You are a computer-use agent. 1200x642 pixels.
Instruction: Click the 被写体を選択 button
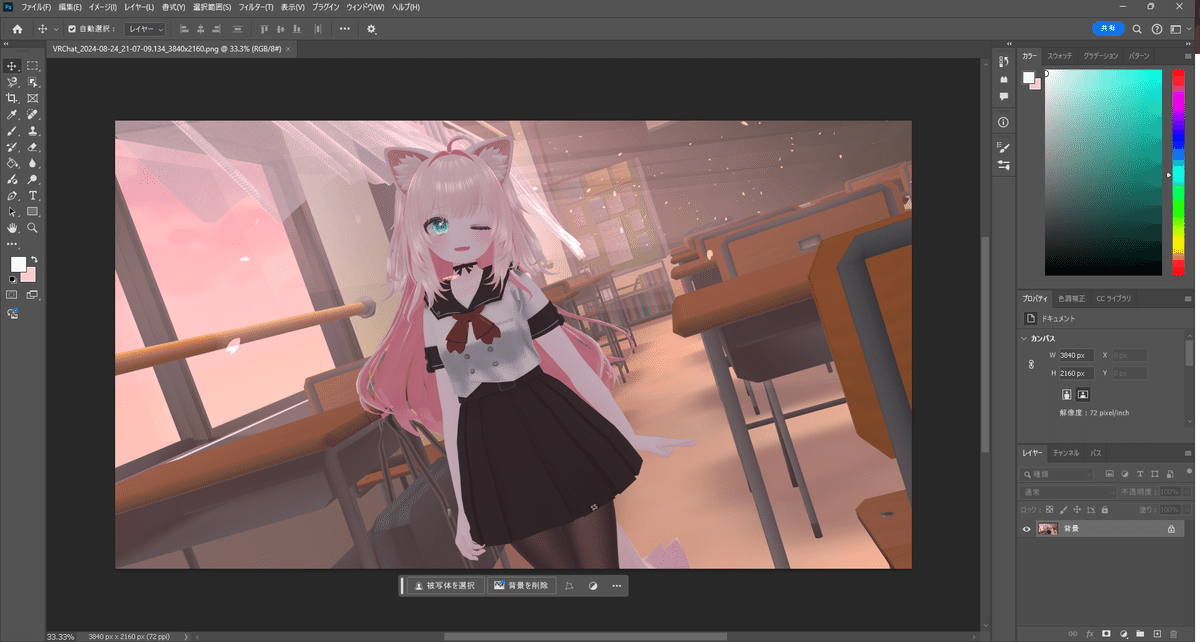point(446,586)
